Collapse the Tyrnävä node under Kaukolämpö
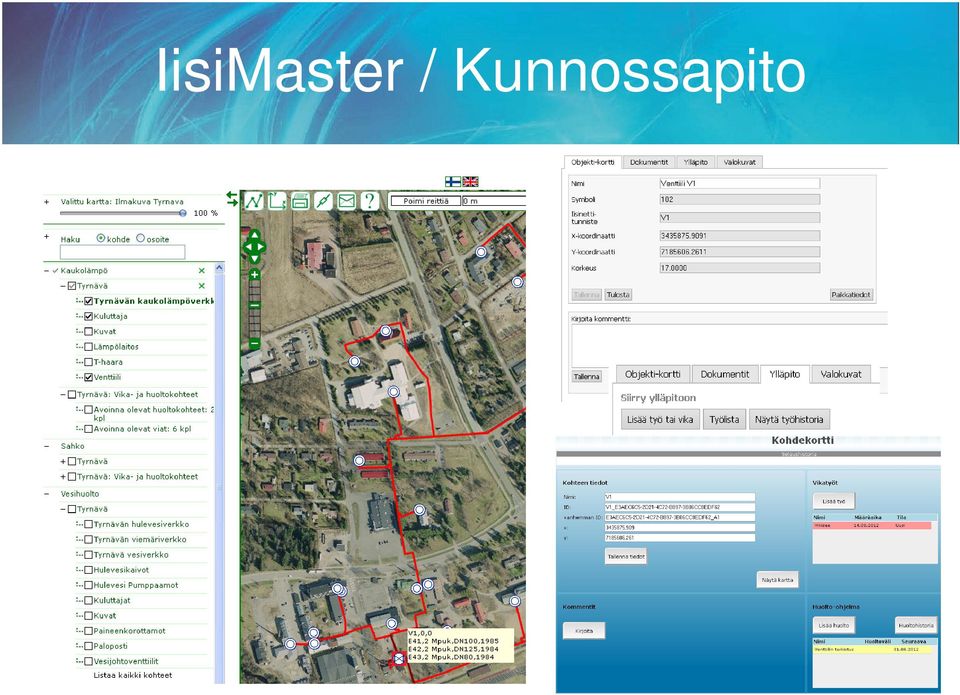 (63, 286)
